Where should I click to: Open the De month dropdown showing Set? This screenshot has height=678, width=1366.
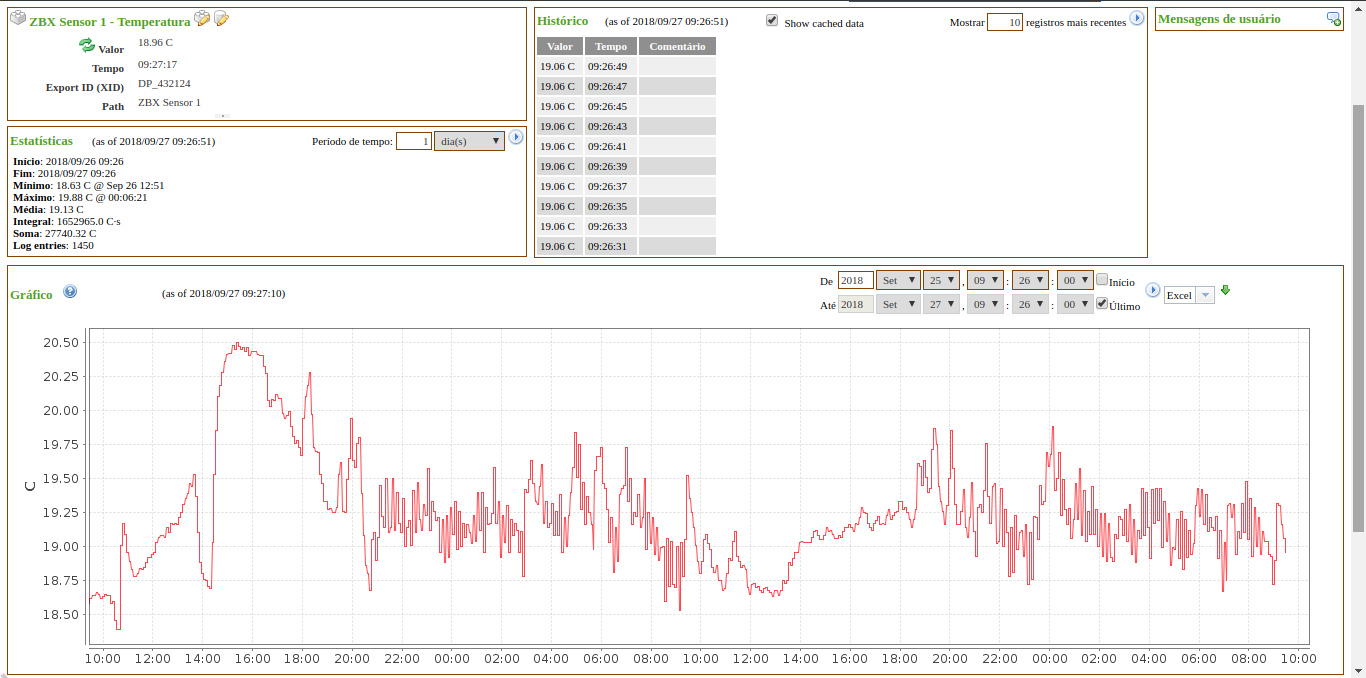click(x=897, y=281)
